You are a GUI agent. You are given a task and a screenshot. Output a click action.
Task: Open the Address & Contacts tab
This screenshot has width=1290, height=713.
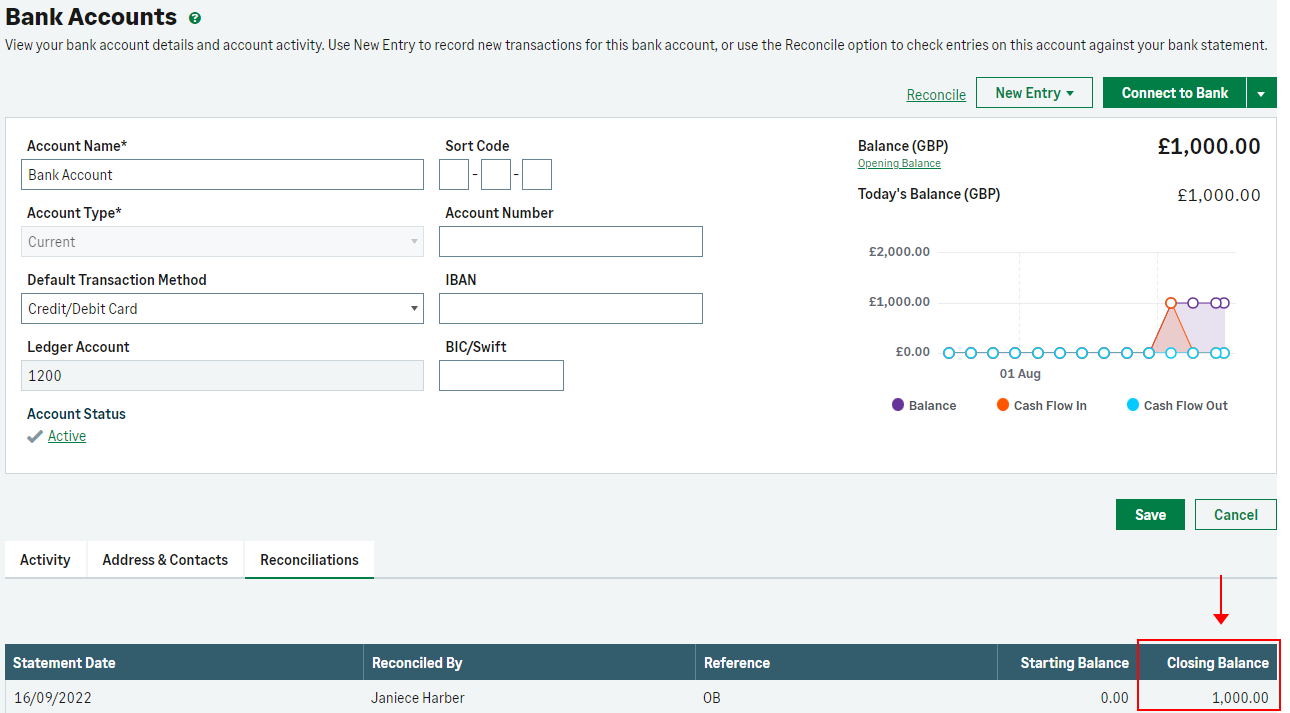coord(165,560)
